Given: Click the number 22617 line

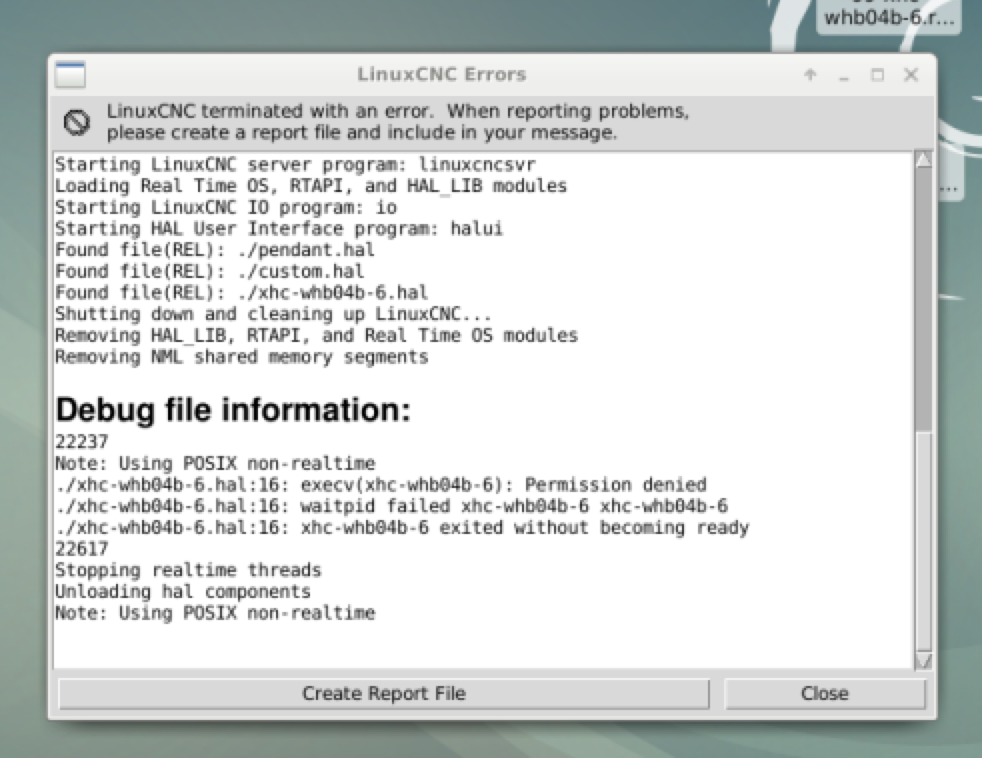Looking at the screenshot, I should click(x=81, y=549).
